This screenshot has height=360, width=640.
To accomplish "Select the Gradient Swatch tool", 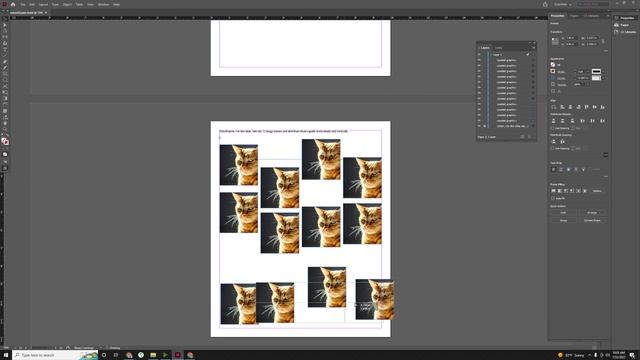I will [5, 98].
